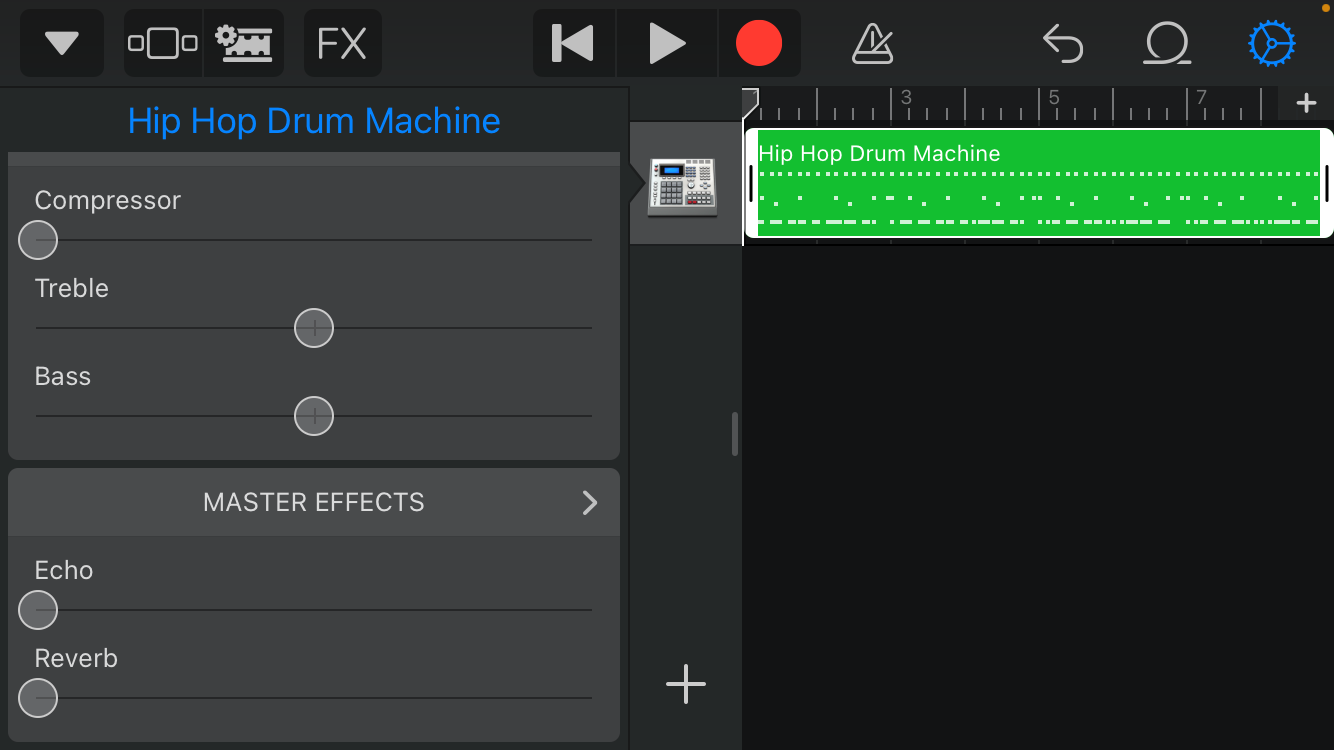Open the FX panel
Image resolution: width=1334 pixels, height=750 pixels.
(342, 43)
